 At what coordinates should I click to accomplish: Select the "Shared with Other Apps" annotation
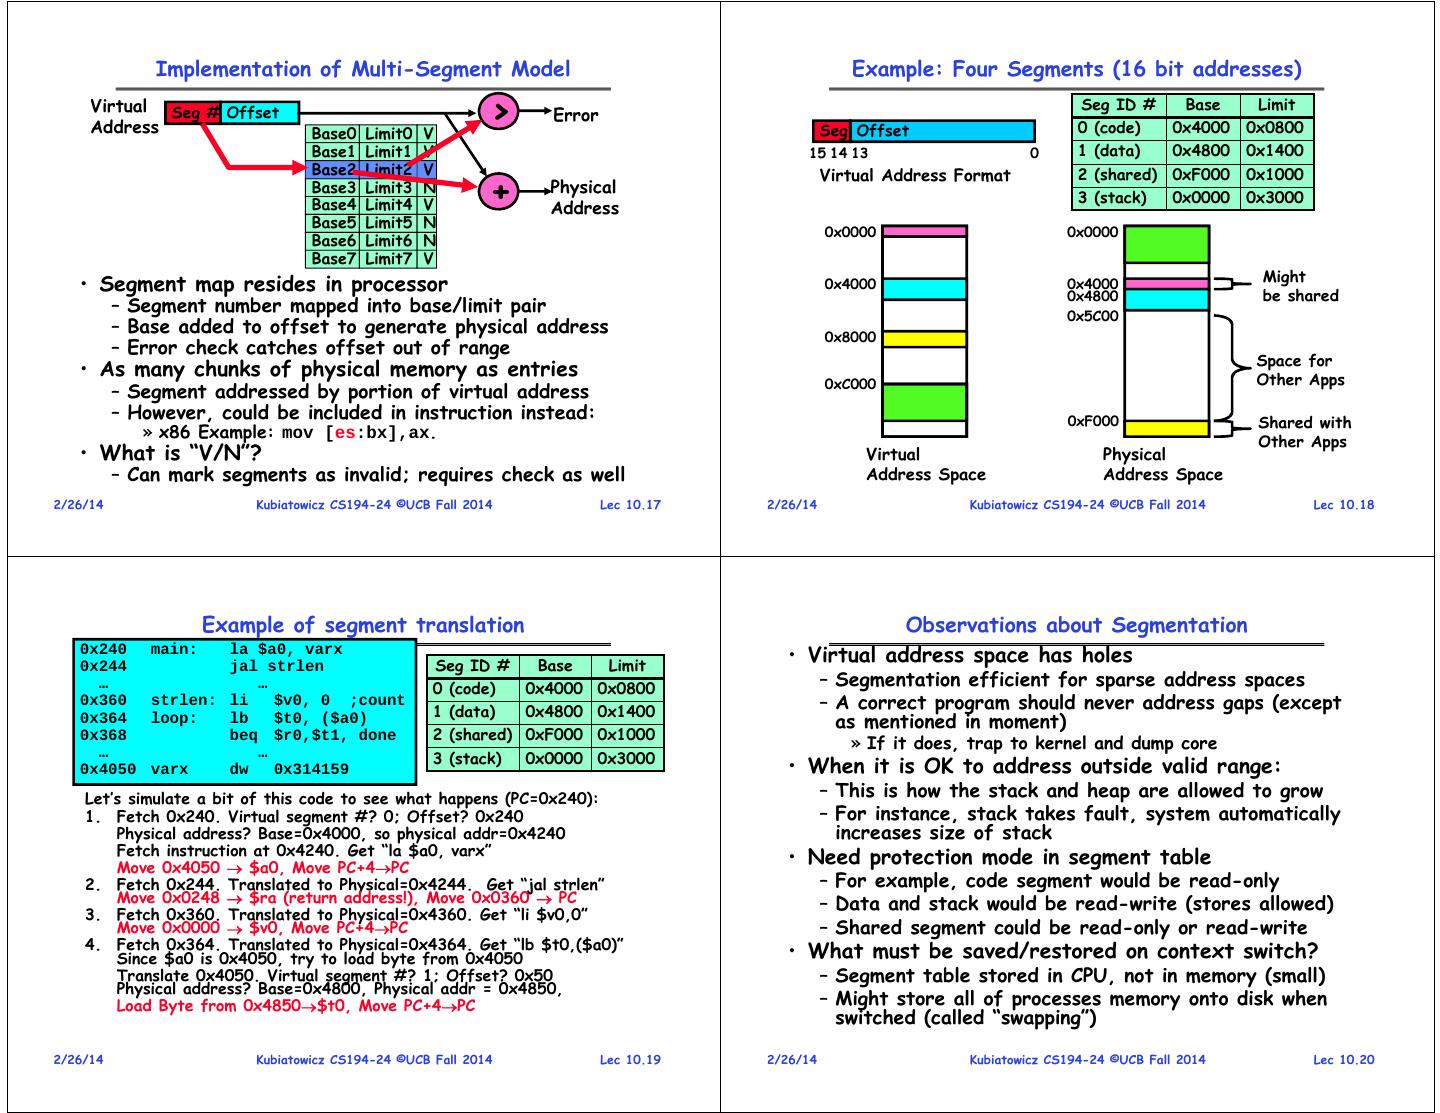(x=1304, y=432)
